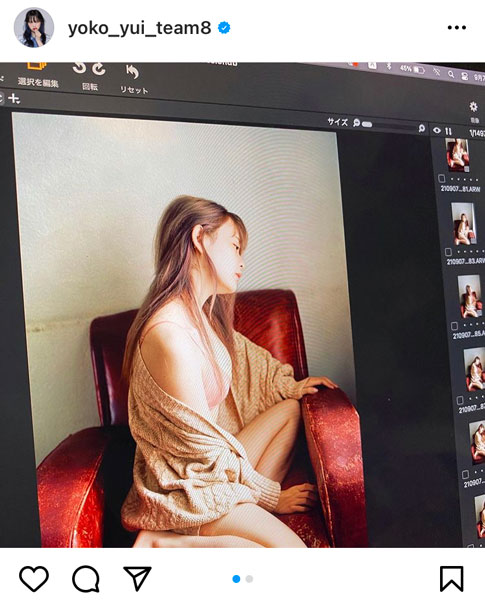Open the gear settings icon in photo app
Viewport: 485px width, 600px height.
click(474, 107)
